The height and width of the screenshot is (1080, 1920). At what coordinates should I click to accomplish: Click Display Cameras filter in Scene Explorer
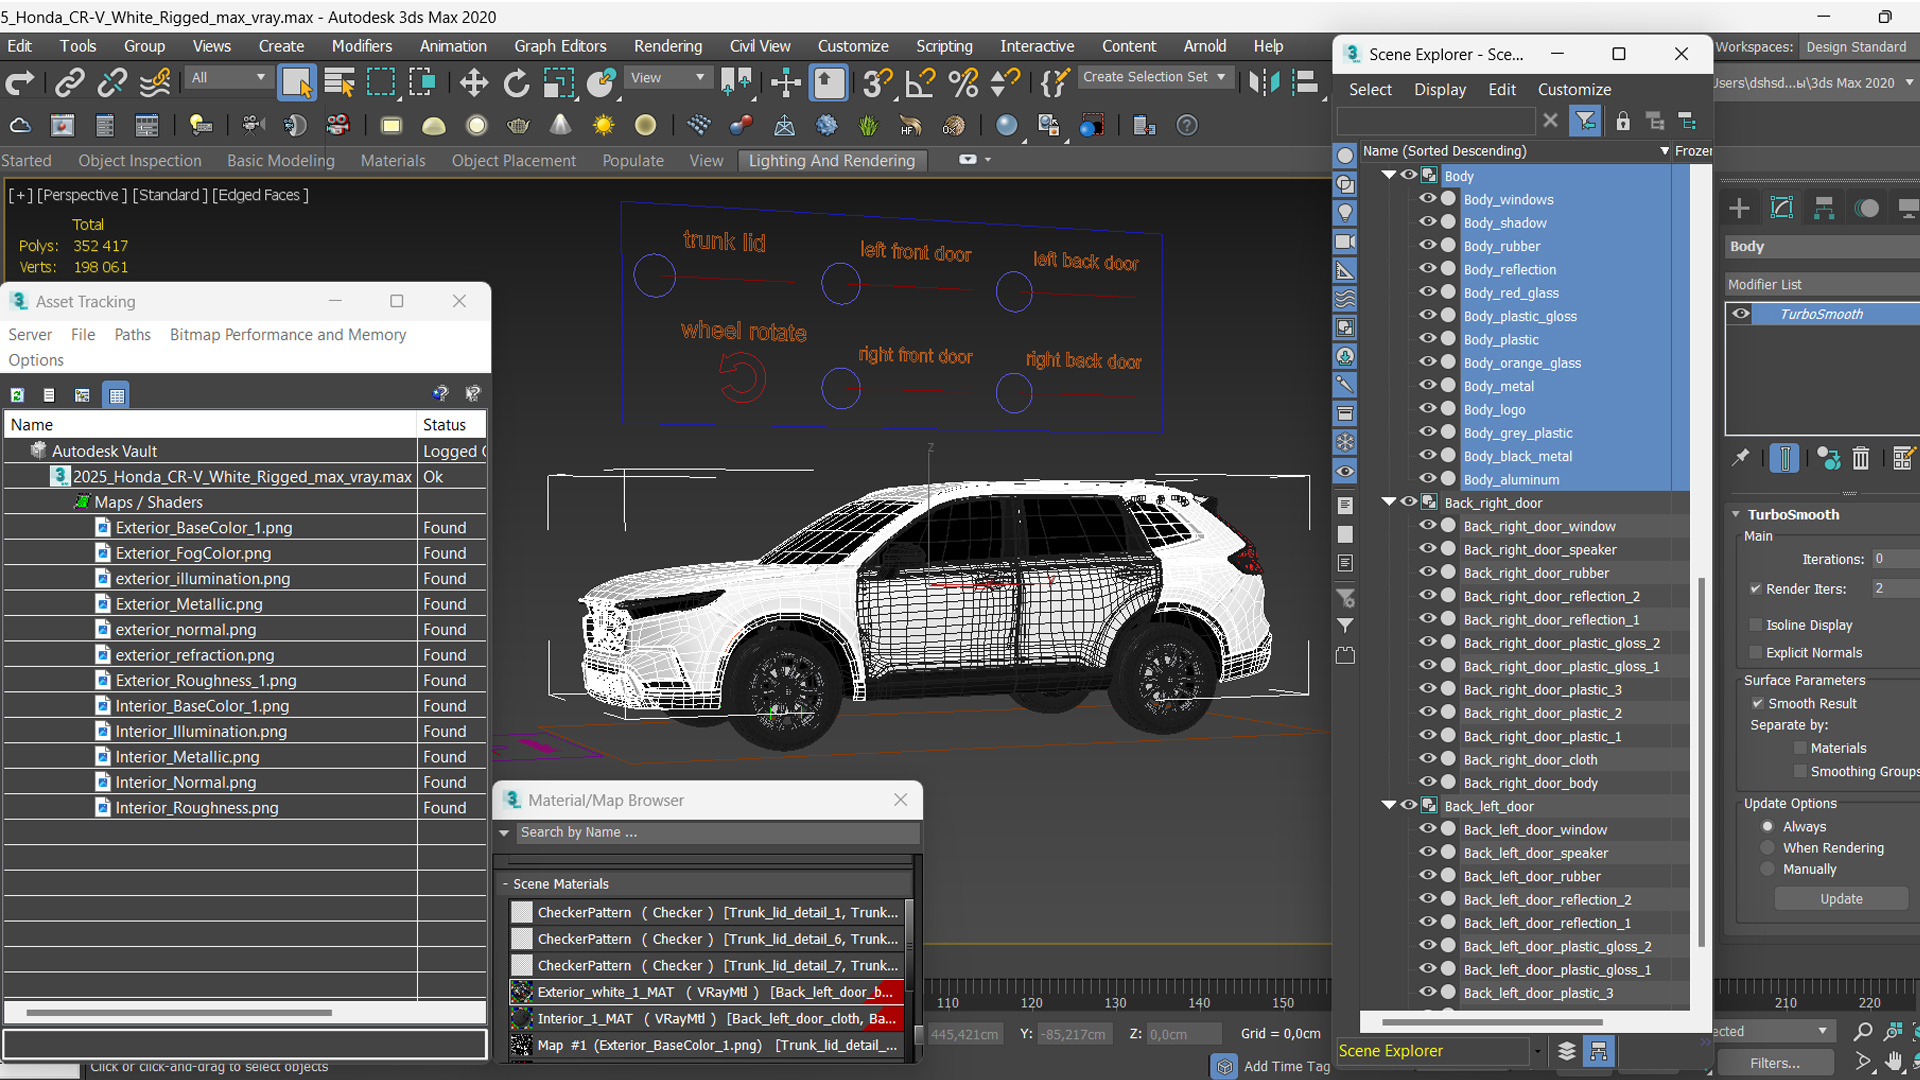point(1346,242)
